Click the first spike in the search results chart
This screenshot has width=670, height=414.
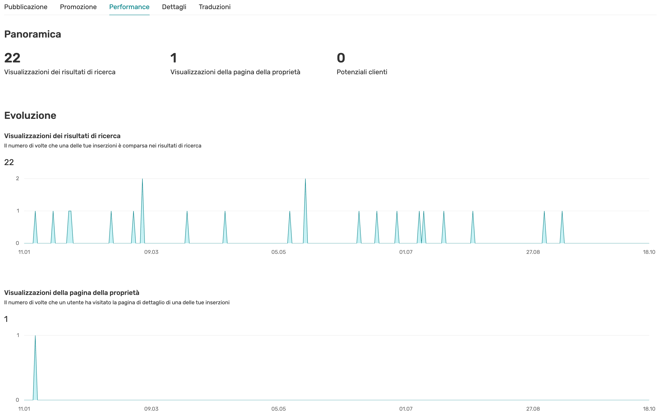(35, 227)
